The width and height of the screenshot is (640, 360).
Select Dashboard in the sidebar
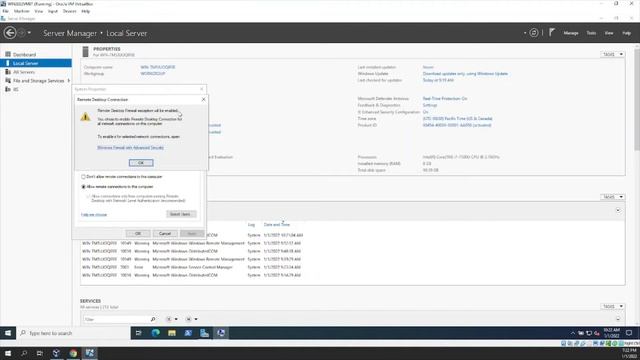[24, 55]
